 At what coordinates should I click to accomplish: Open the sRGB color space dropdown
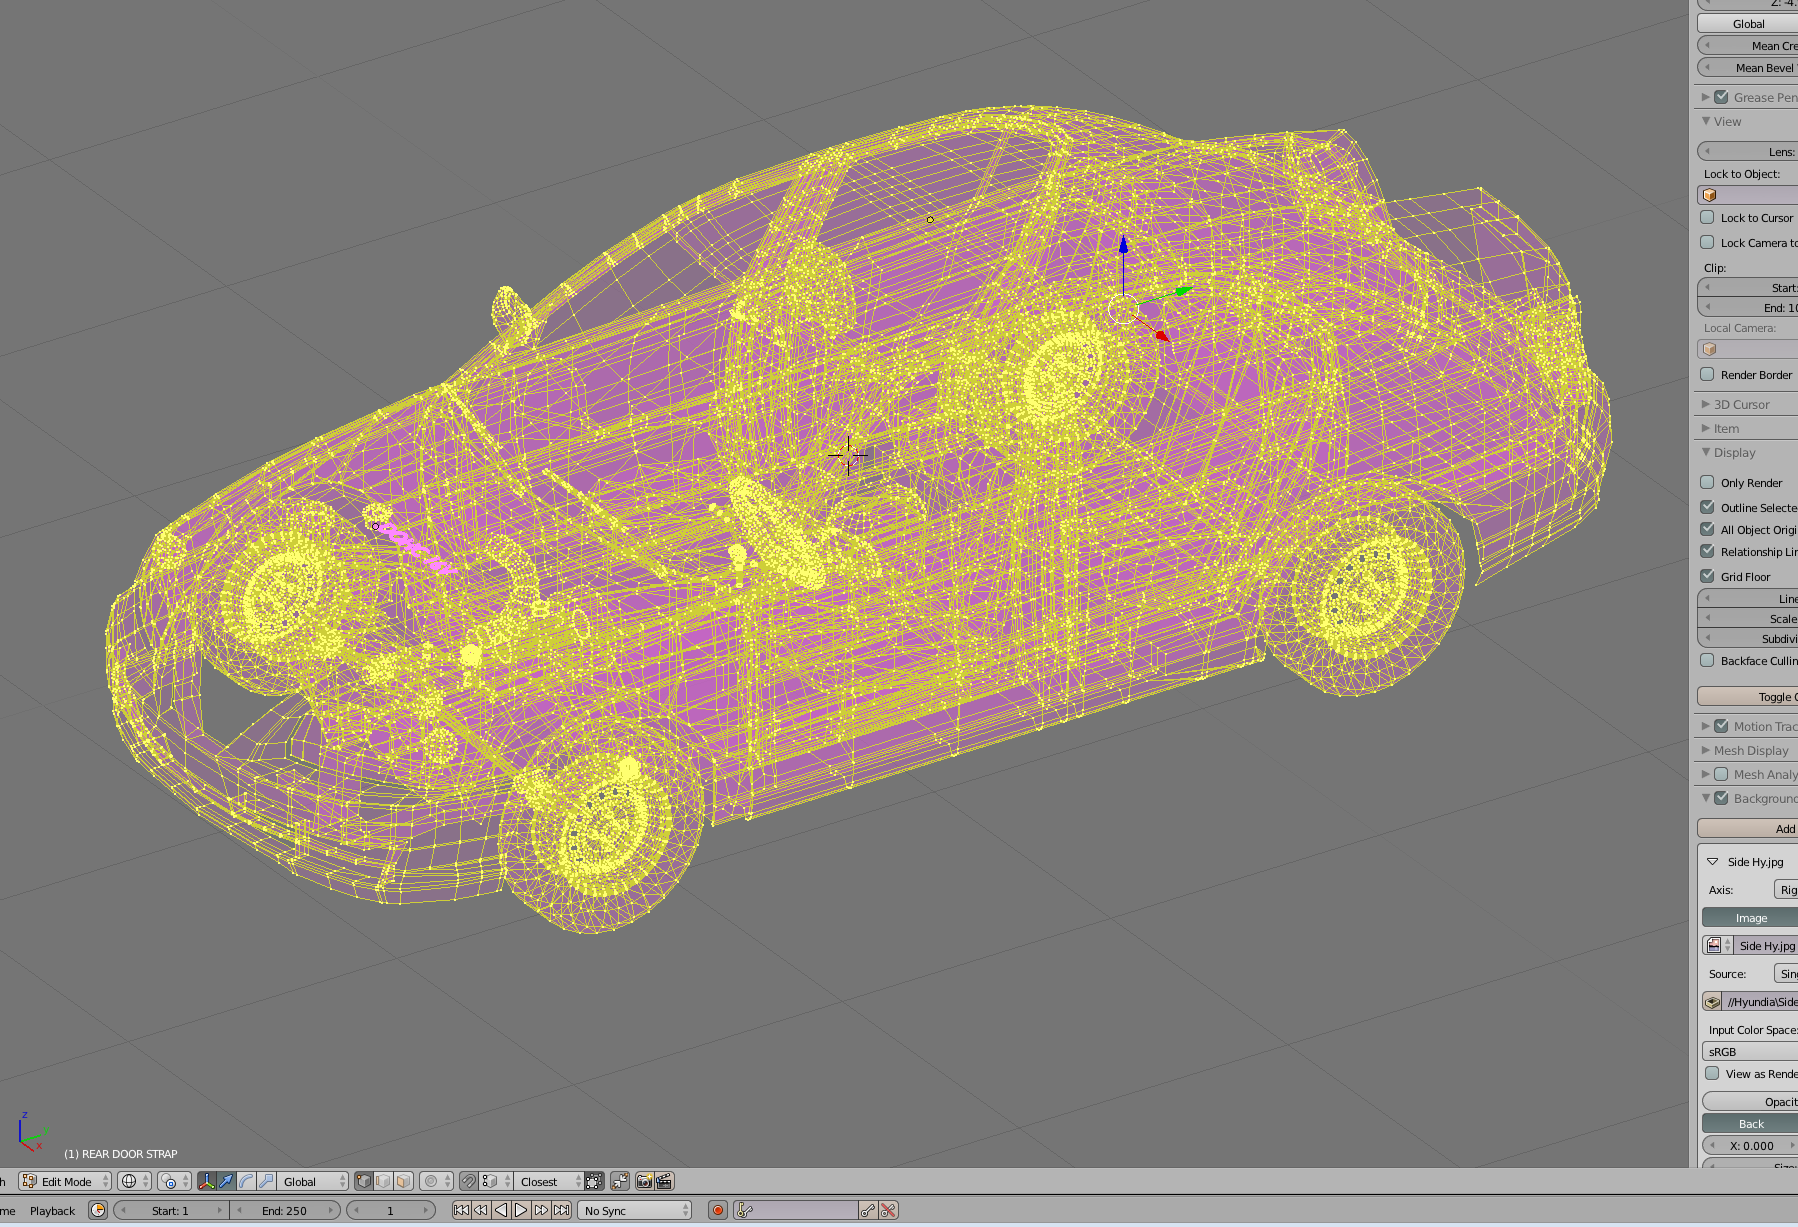click(x=1750, y=1051)
